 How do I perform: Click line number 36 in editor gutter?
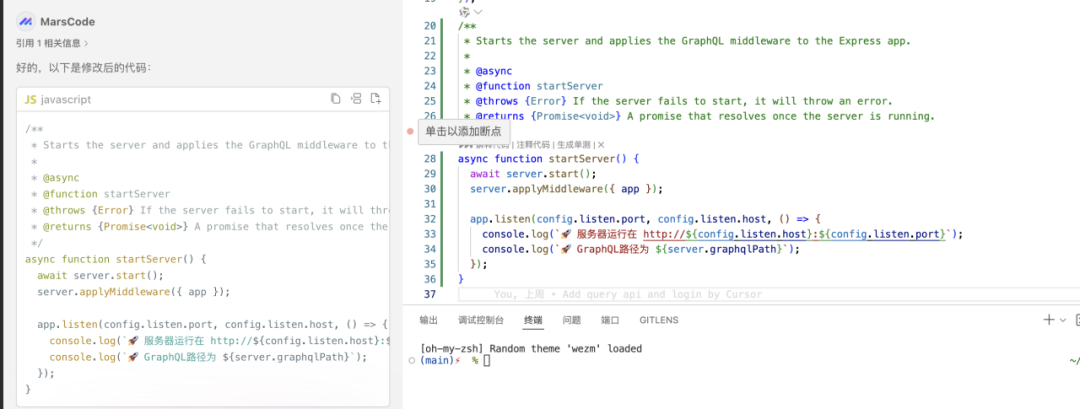(430, 280)
